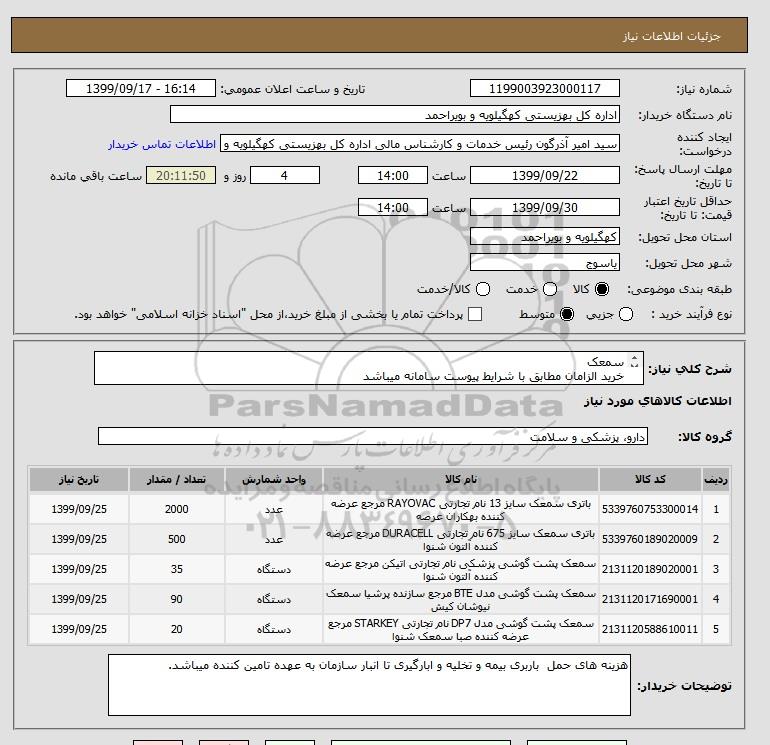
Task: Select the کالا/خدمت category radio button
Action: 483,289
